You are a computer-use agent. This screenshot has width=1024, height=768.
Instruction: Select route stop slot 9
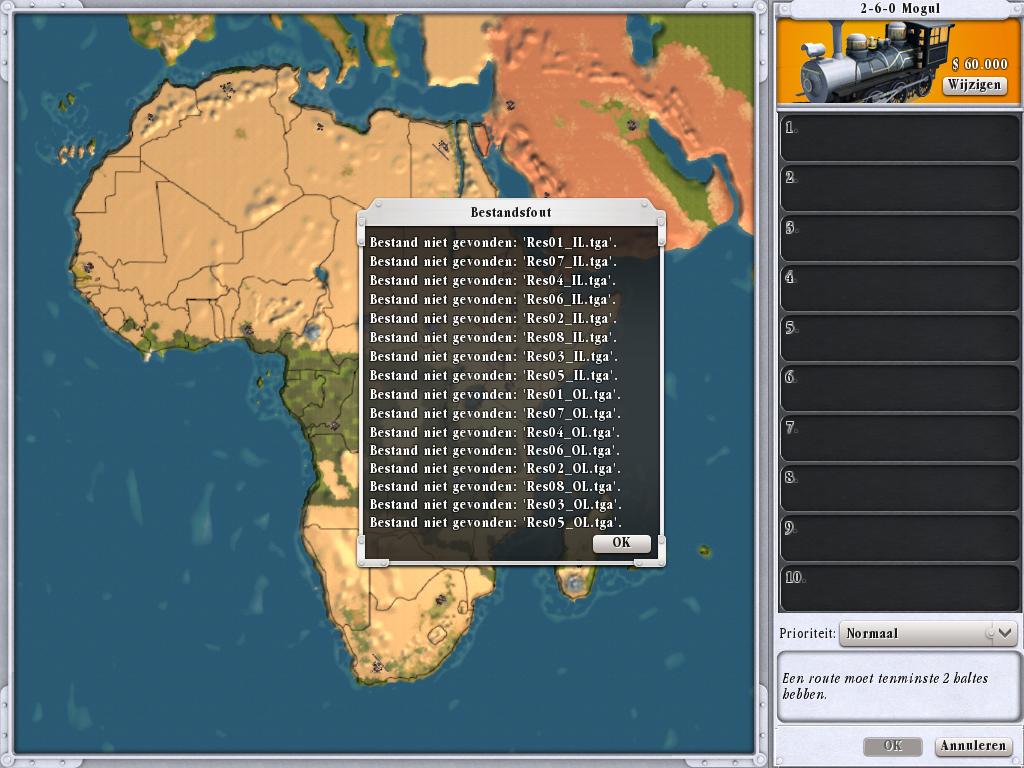[x=900, y=538]
